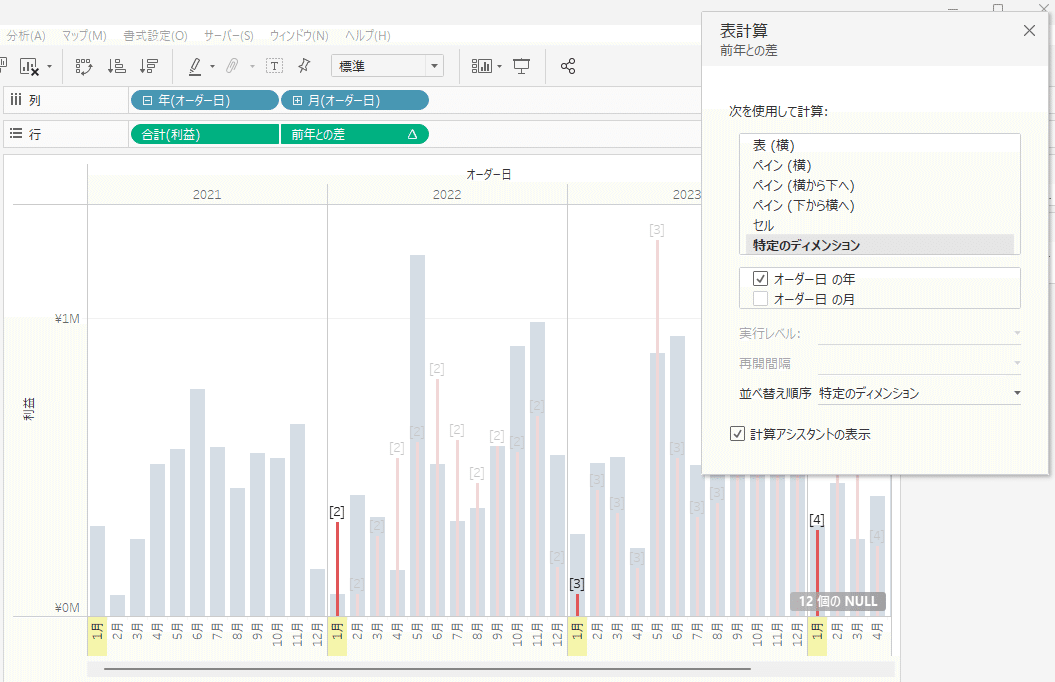Open the 並べ替え順序 dropdown
1055x682 pixels.
[920, 393]
